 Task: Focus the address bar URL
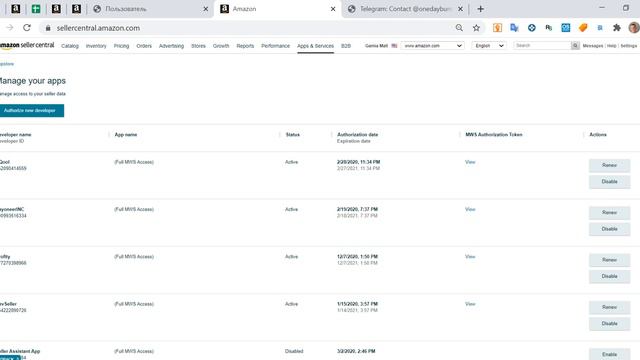(x=98, y=28)
